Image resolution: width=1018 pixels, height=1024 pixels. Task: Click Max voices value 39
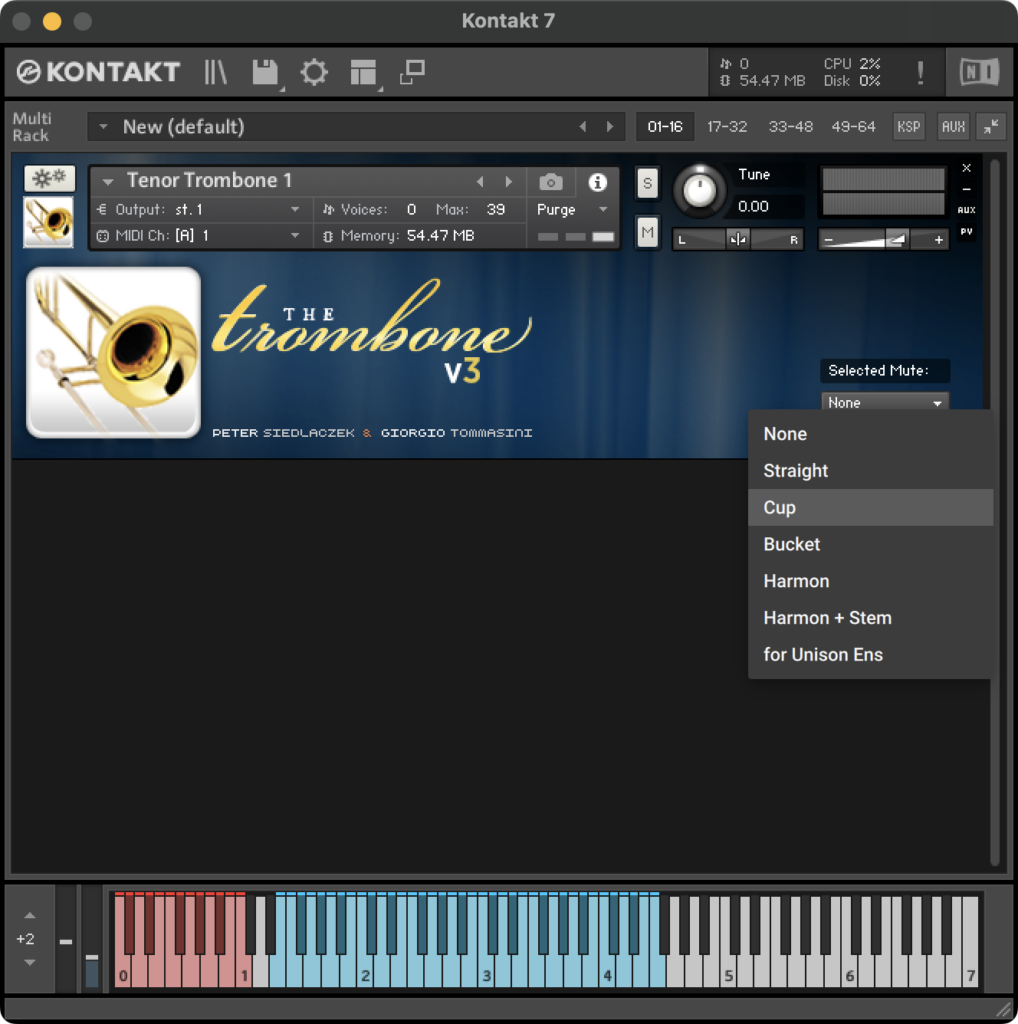coord(496,210)
